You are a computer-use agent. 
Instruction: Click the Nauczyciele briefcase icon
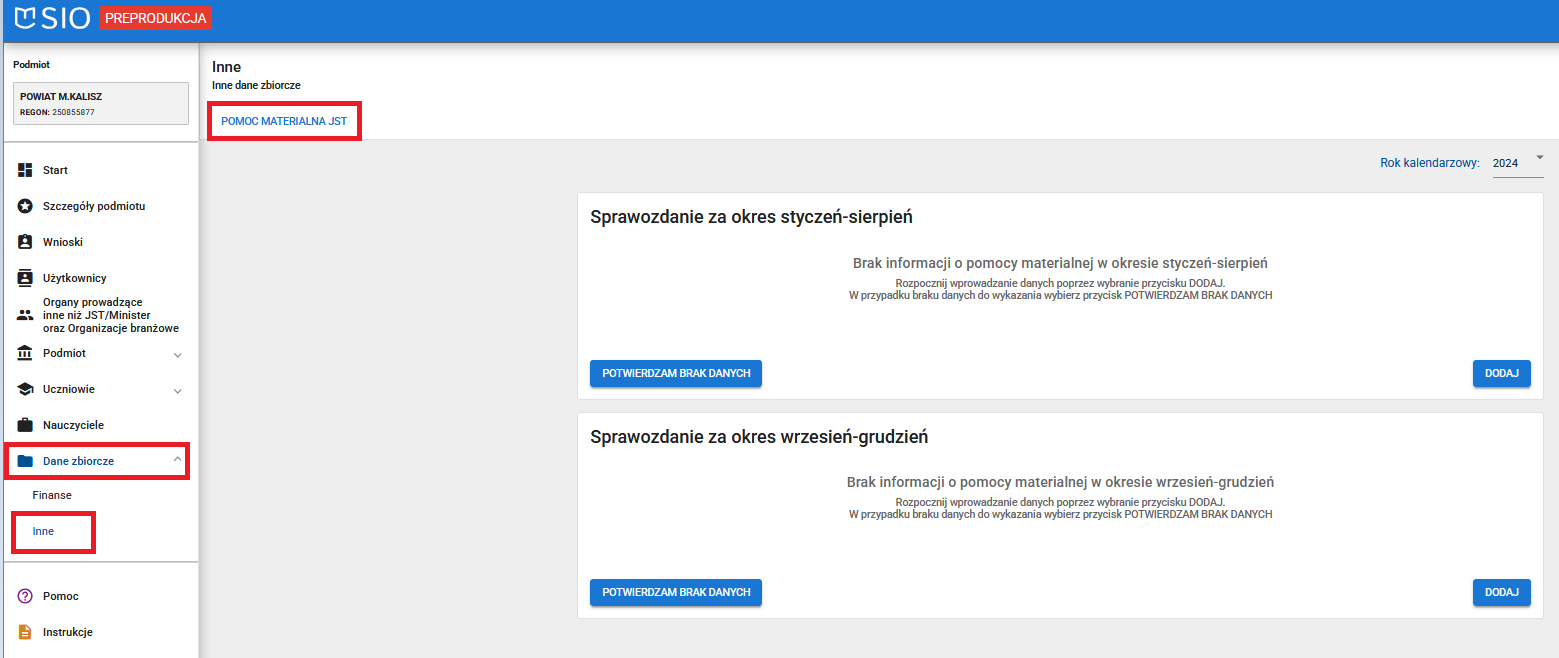[x=26, y=425]
